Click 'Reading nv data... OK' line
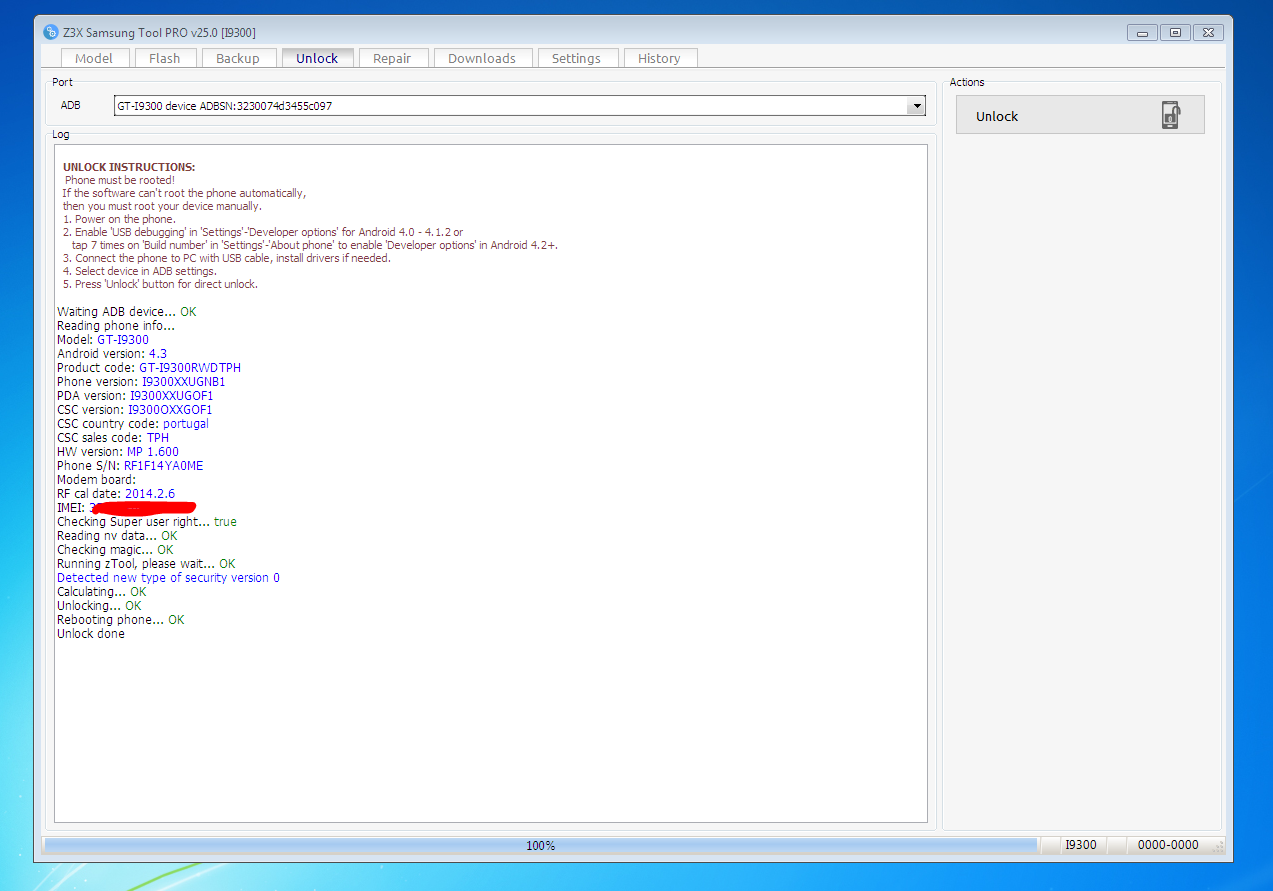 (117, 536)
